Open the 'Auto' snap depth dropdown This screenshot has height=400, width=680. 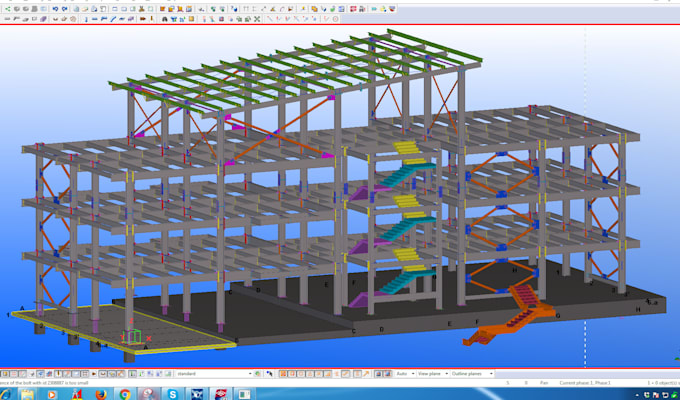(403, 373)
